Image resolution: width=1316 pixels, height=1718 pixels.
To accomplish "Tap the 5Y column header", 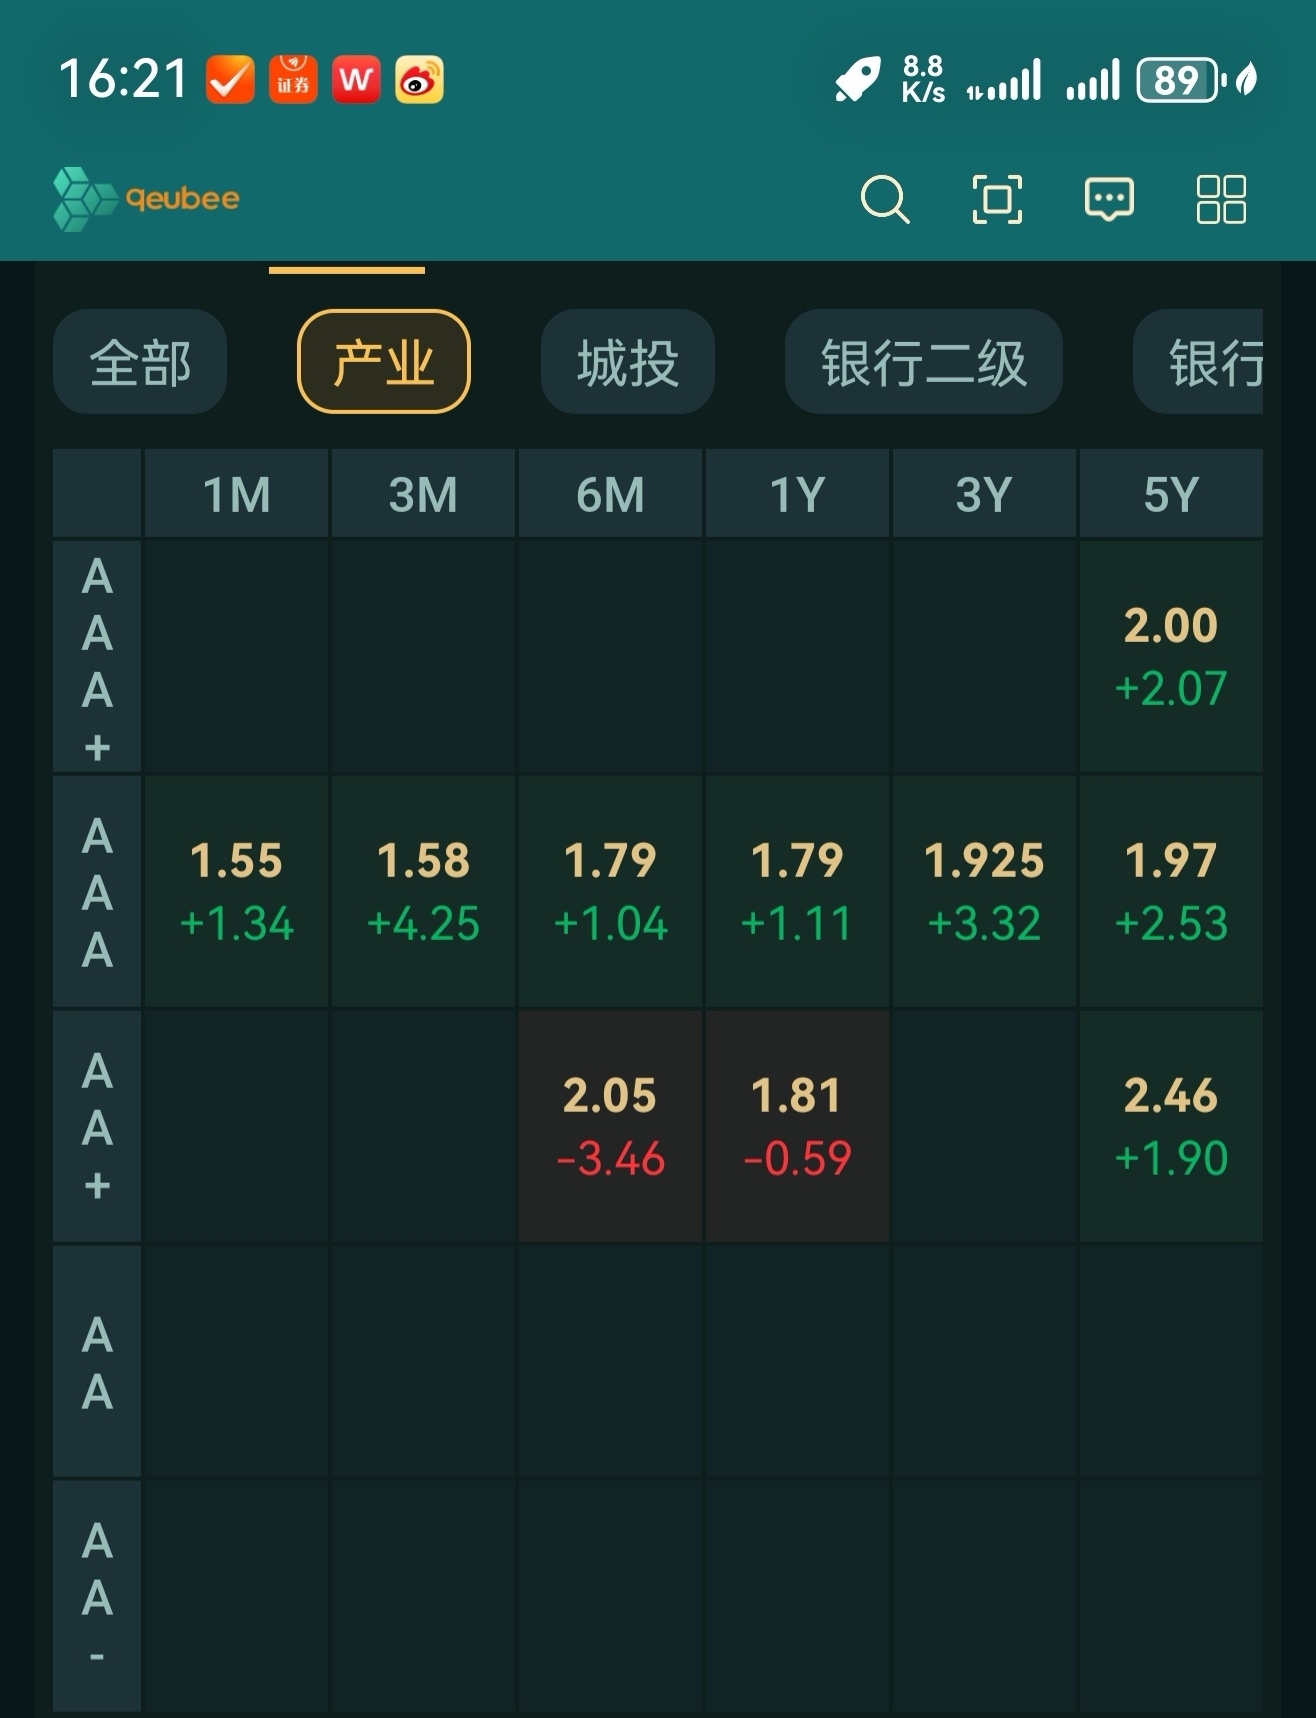I will 1170,494.
